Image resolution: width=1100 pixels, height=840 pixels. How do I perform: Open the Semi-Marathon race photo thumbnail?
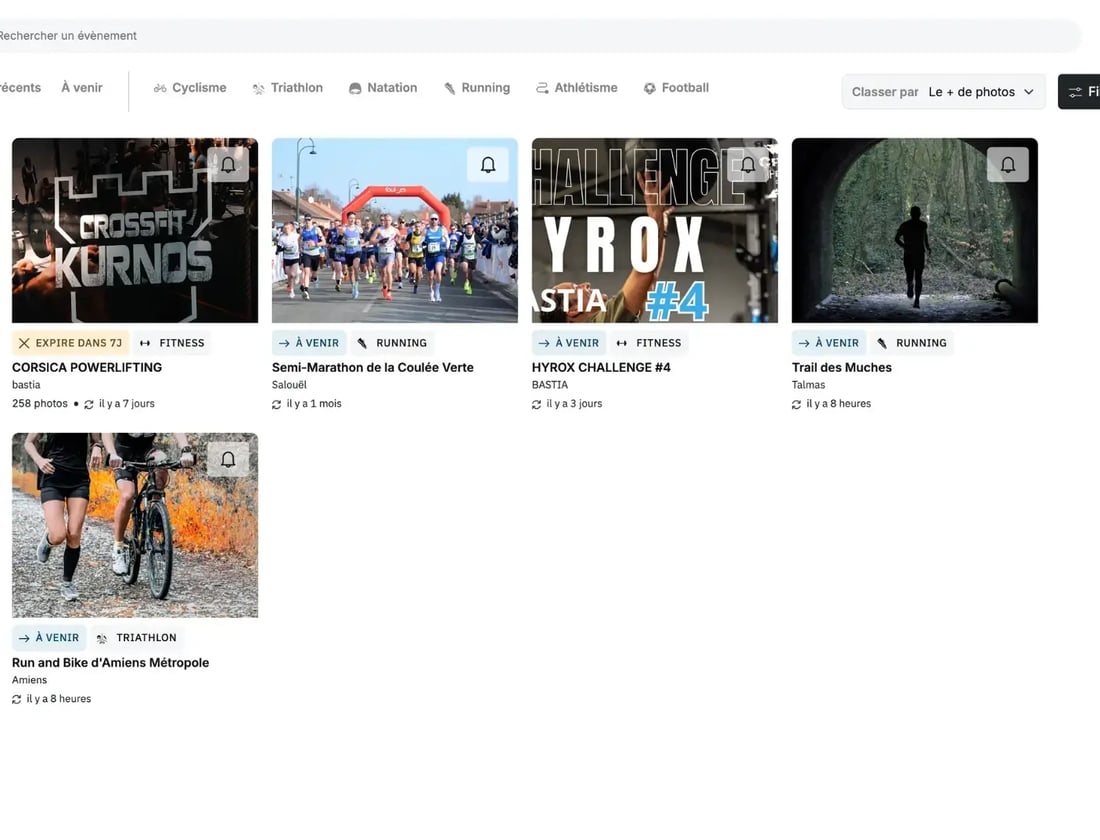pyautogui.click(x=395, y=230)
